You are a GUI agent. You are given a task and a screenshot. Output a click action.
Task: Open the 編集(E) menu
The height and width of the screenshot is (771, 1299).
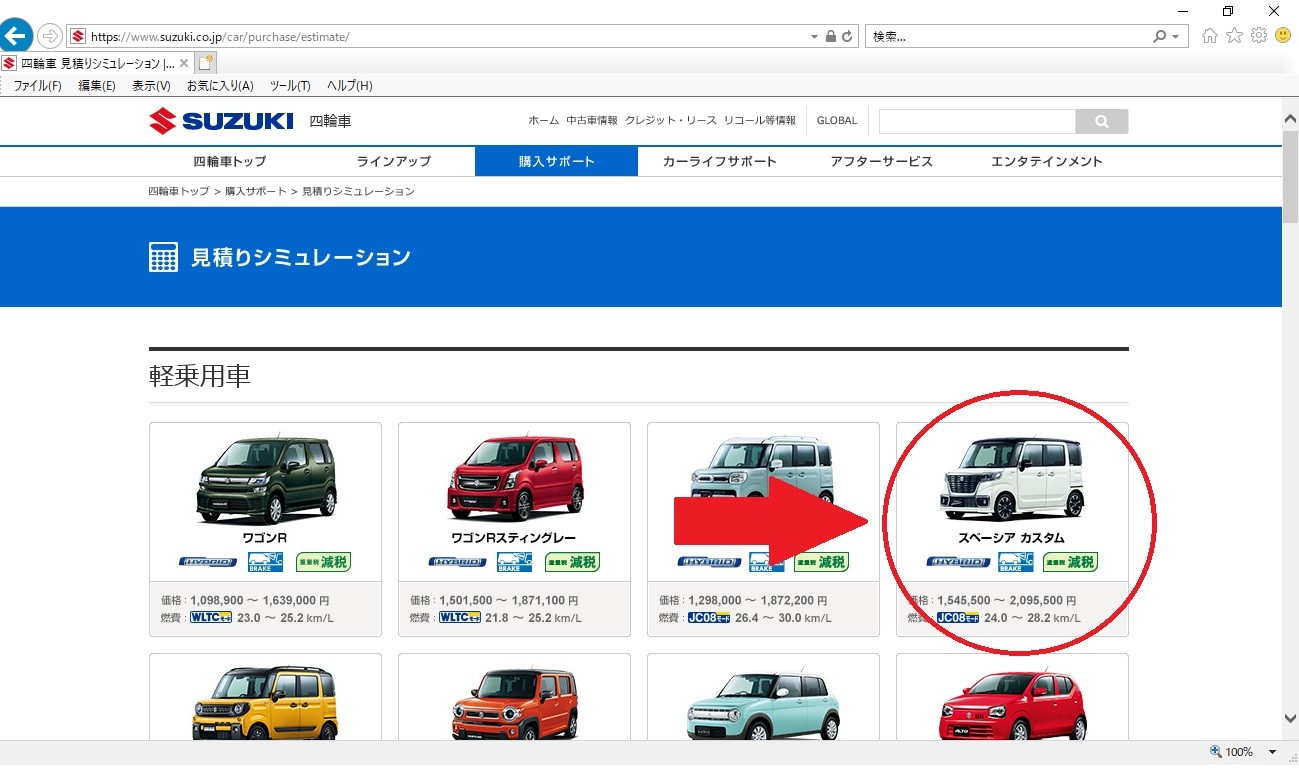click(97, 86)
